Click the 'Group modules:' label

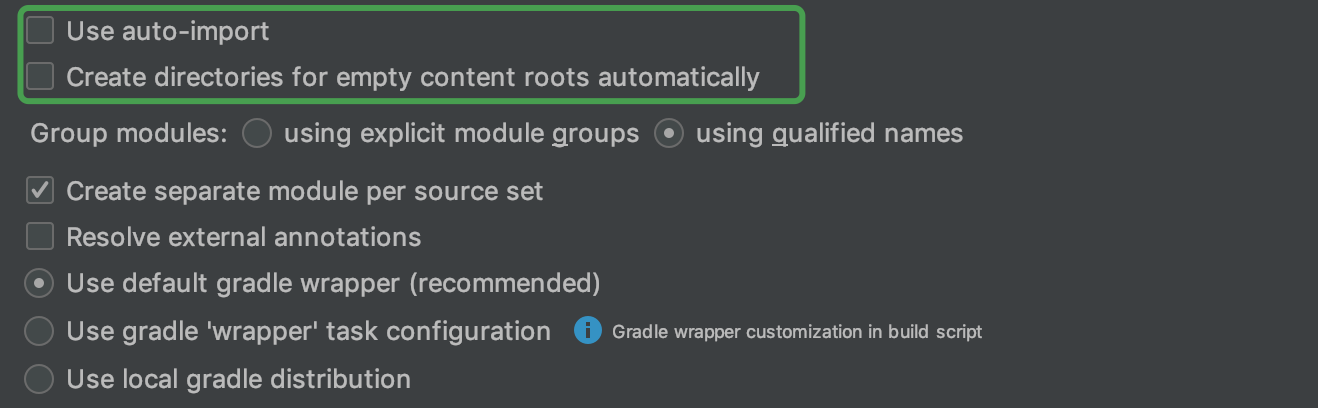pos(129,133)
